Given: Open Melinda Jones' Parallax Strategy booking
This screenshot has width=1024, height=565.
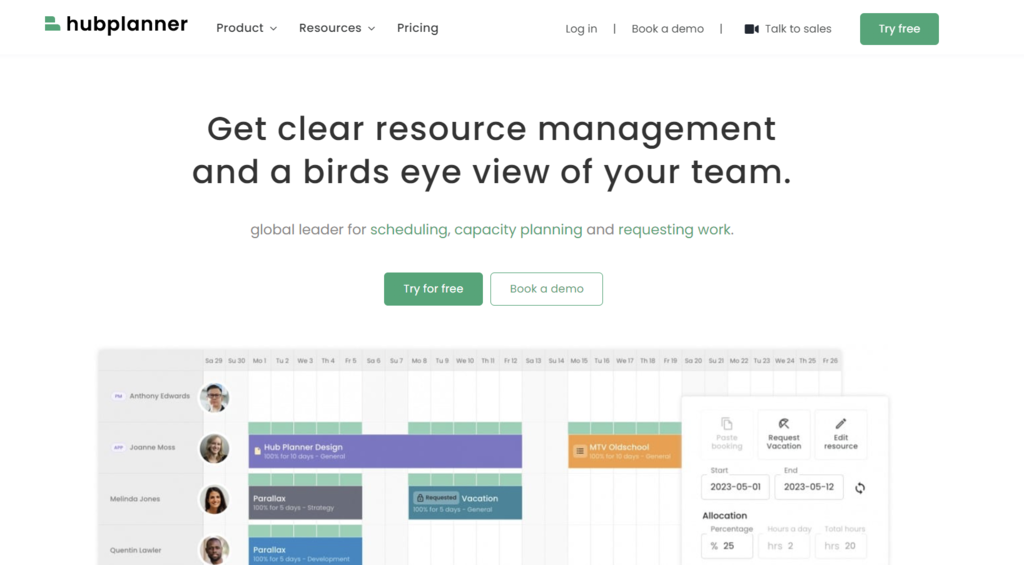Looking at the screenshot, I should [x=305, y=503].
